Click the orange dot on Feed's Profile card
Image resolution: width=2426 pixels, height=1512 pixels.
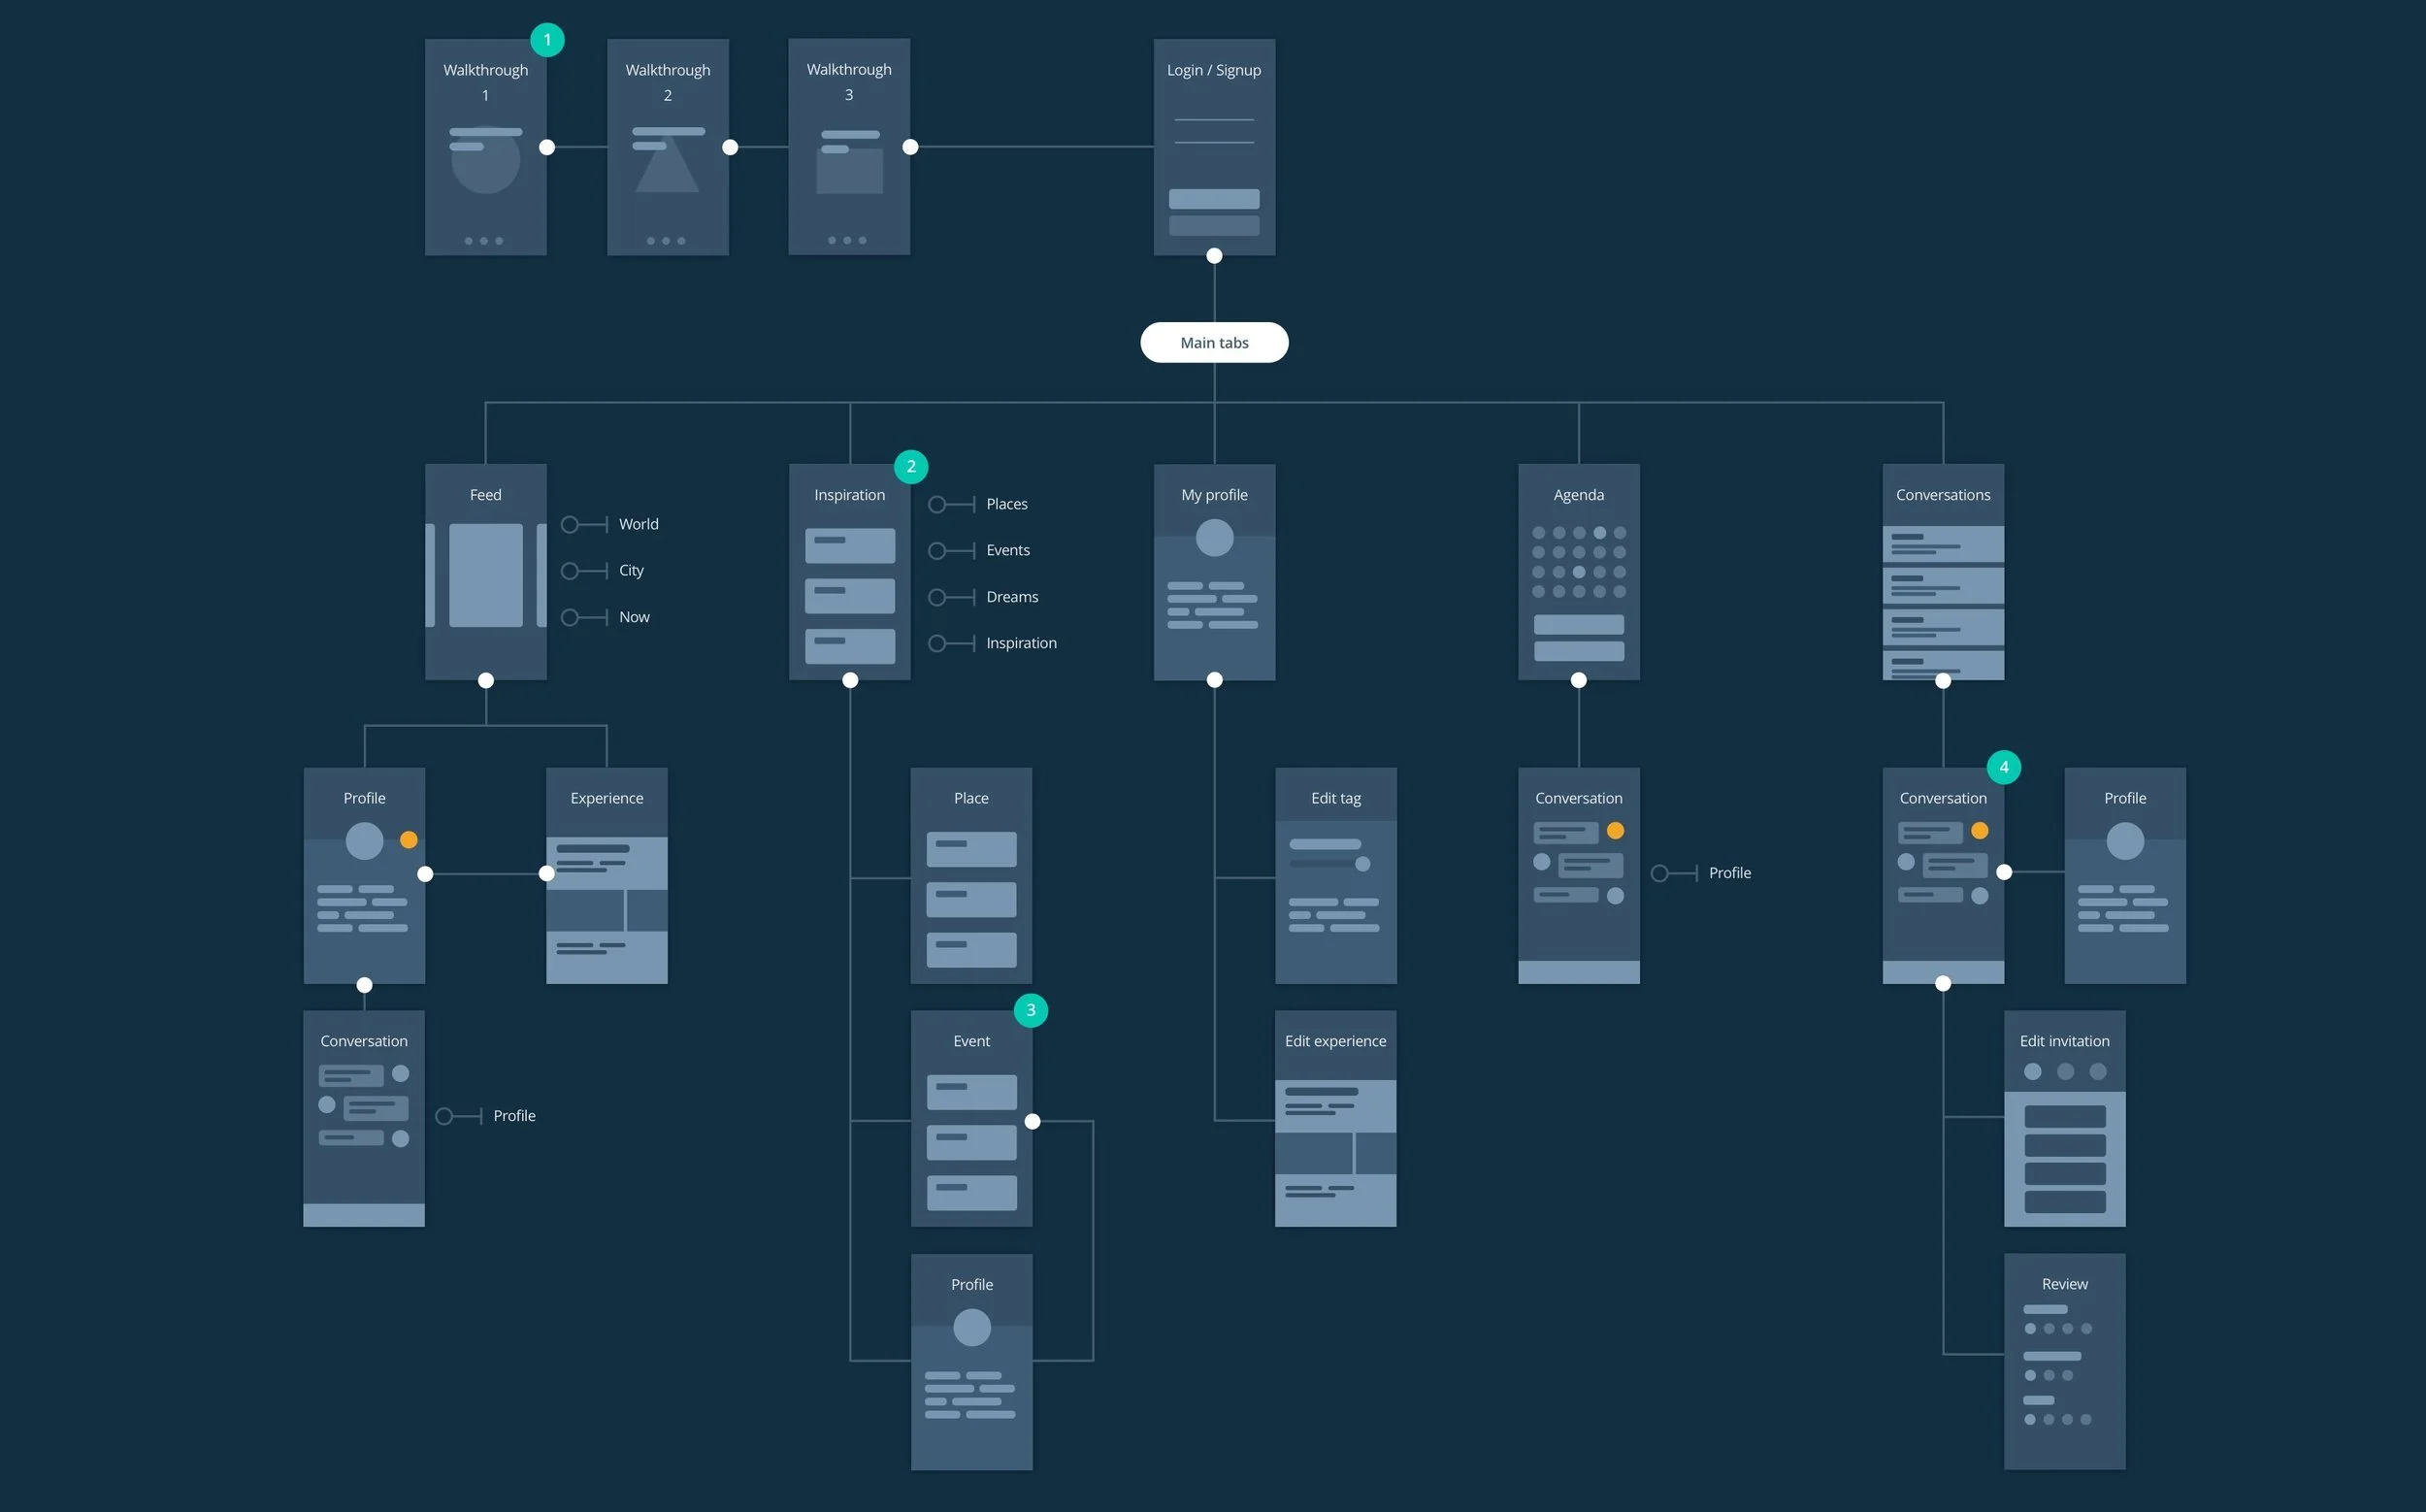tap(409, 840)
